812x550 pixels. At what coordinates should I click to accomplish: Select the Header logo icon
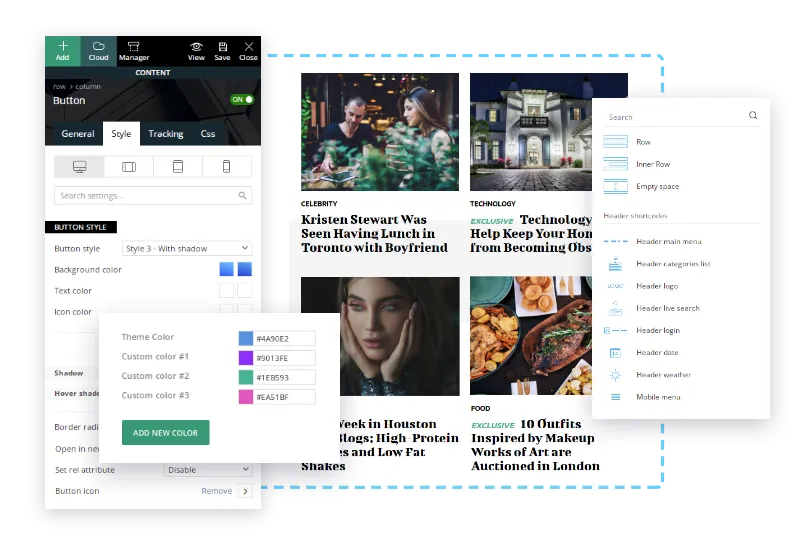pyautogui.click(x=615, y=286)
